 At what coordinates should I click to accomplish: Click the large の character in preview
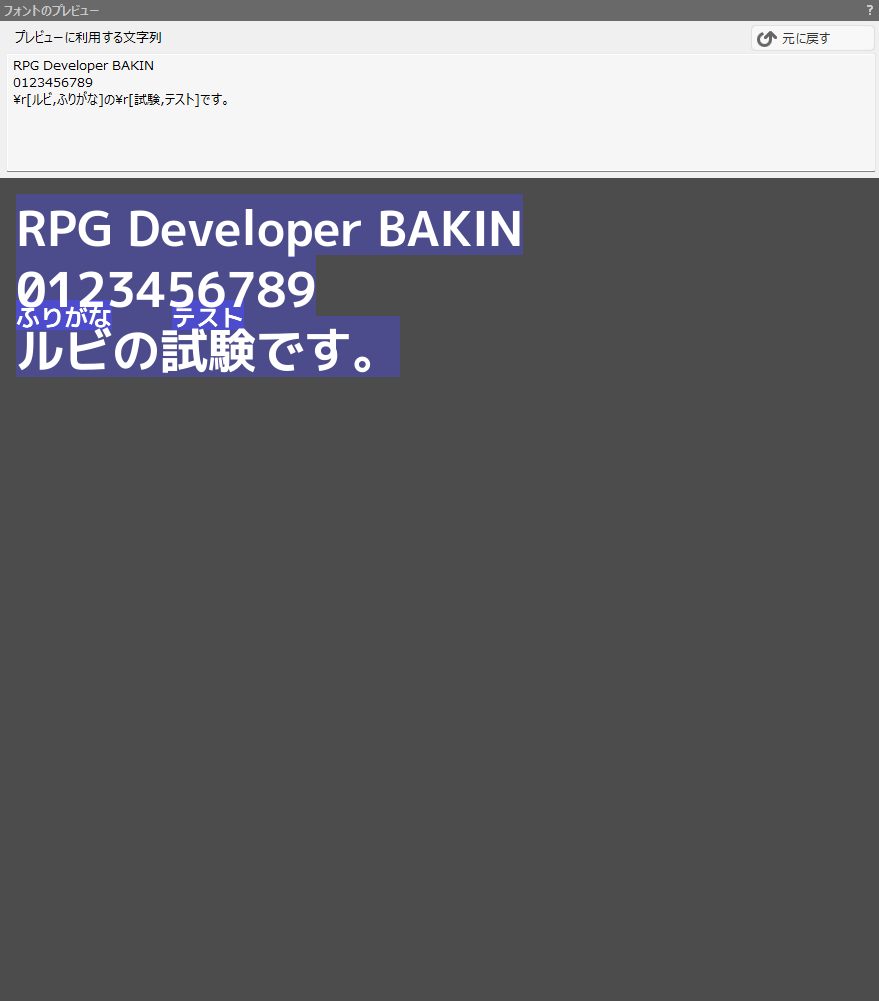click(135, 352)
